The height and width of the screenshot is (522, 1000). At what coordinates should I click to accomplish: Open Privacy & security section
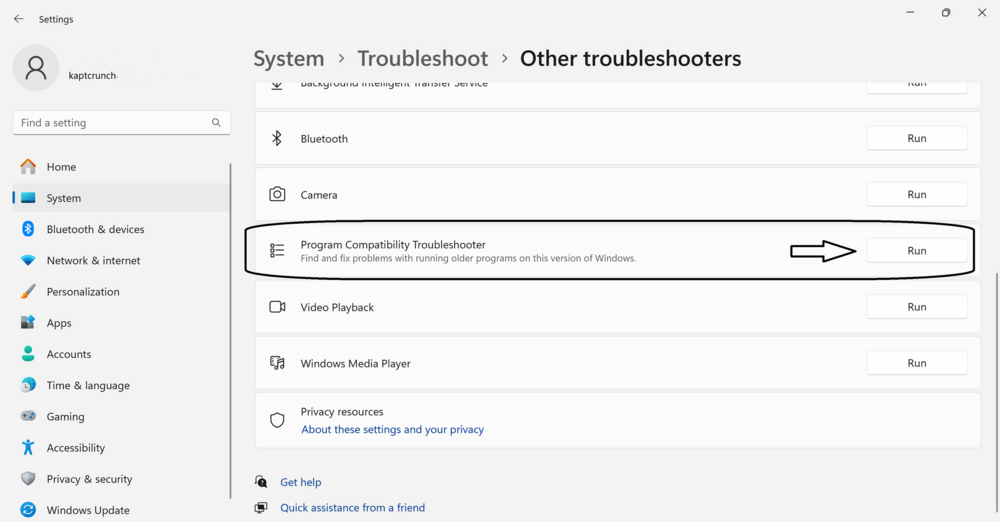[89, 479]
